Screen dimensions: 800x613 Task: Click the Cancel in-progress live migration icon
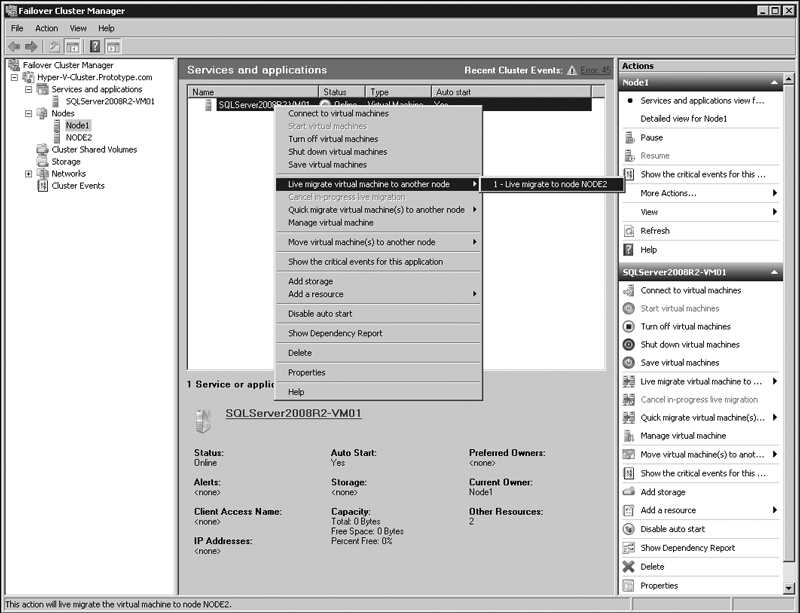click(x=629, y=400)
